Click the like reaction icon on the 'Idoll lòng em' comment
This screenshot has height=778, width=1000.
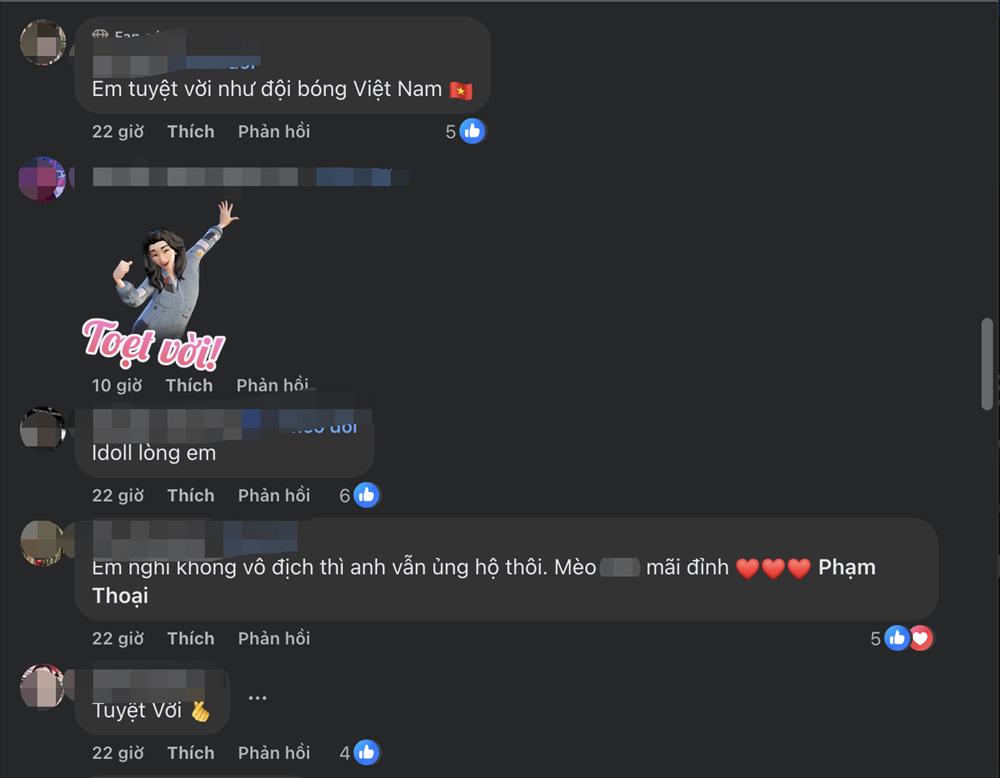[x=366, y=495]
